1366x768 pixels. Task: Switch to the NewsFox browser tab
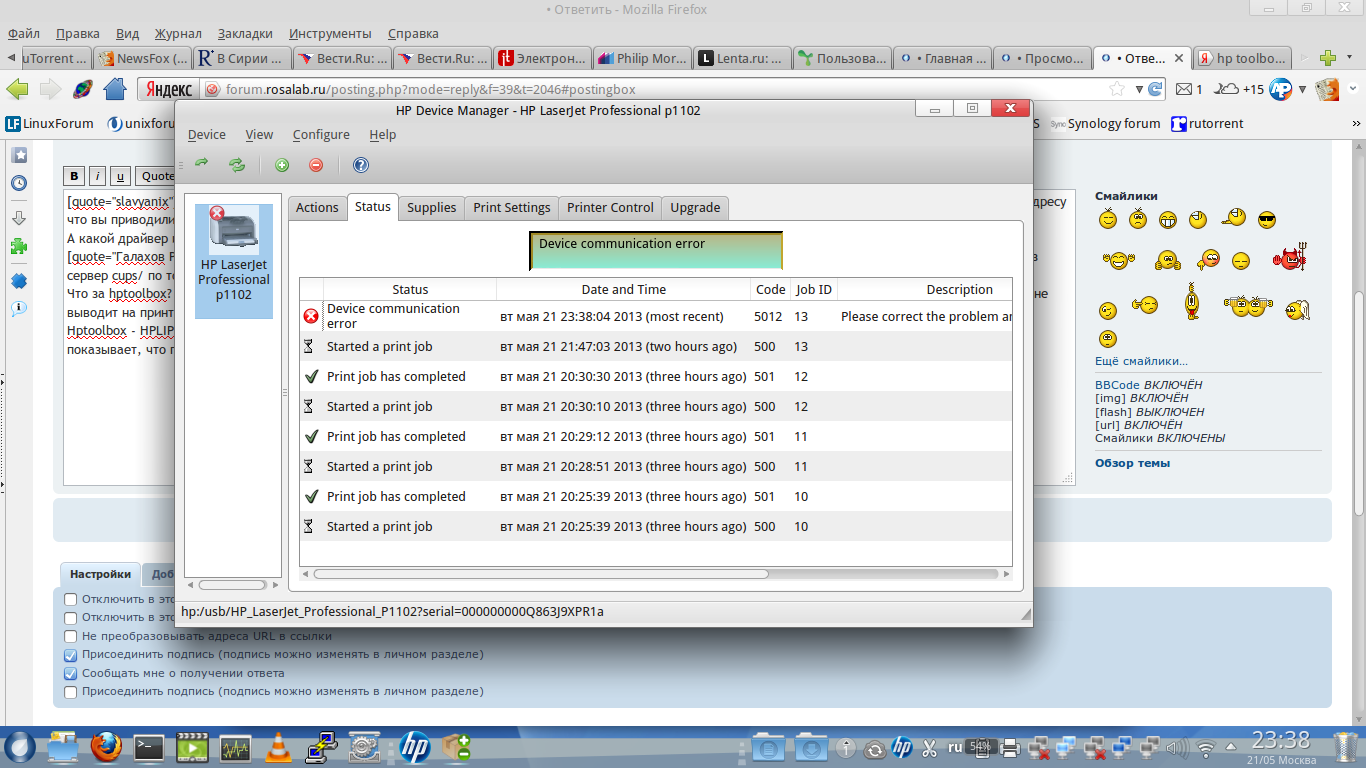(x=143, y=58)
